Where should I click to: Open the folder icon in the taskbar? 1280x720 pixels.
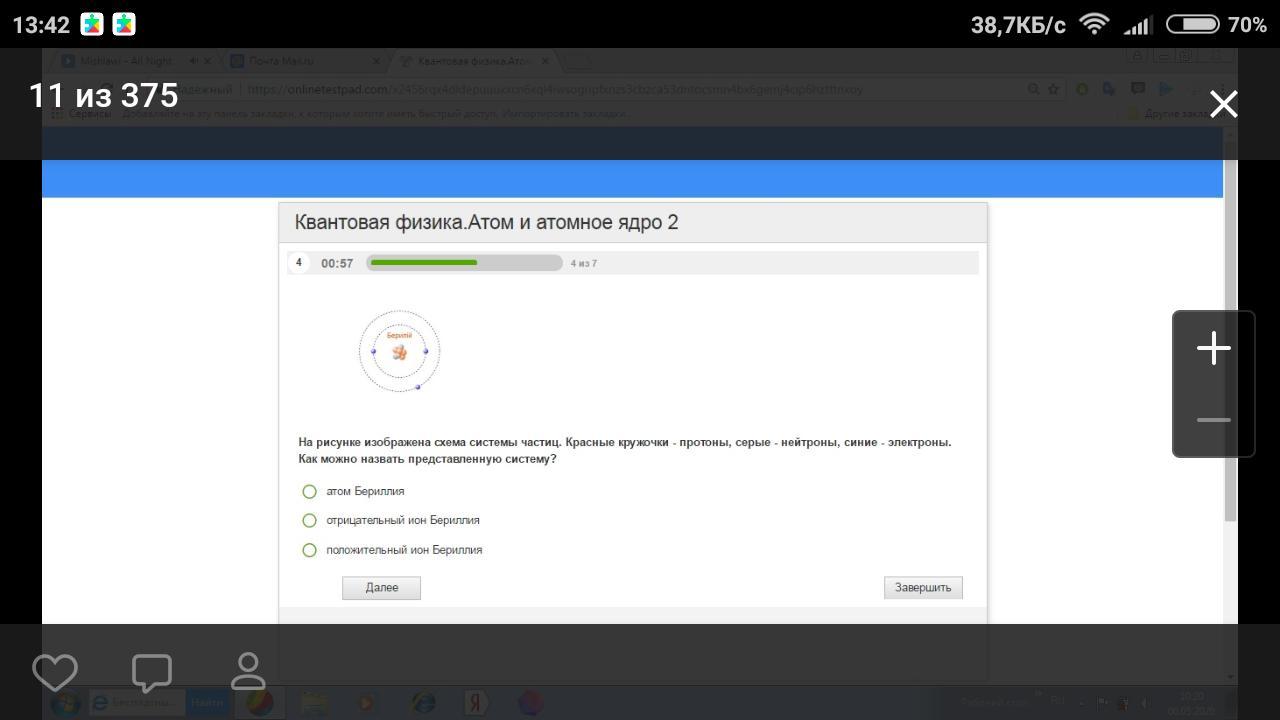click(314, 703)
